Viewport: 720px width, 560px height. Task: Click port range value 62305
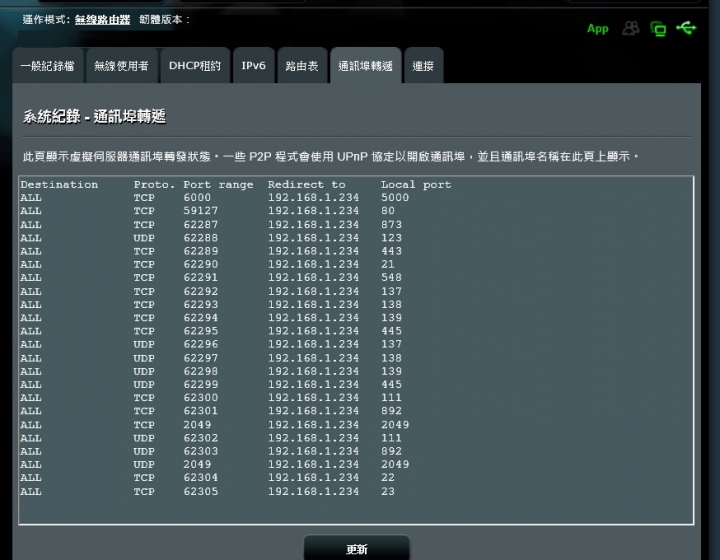pos(201,492)
